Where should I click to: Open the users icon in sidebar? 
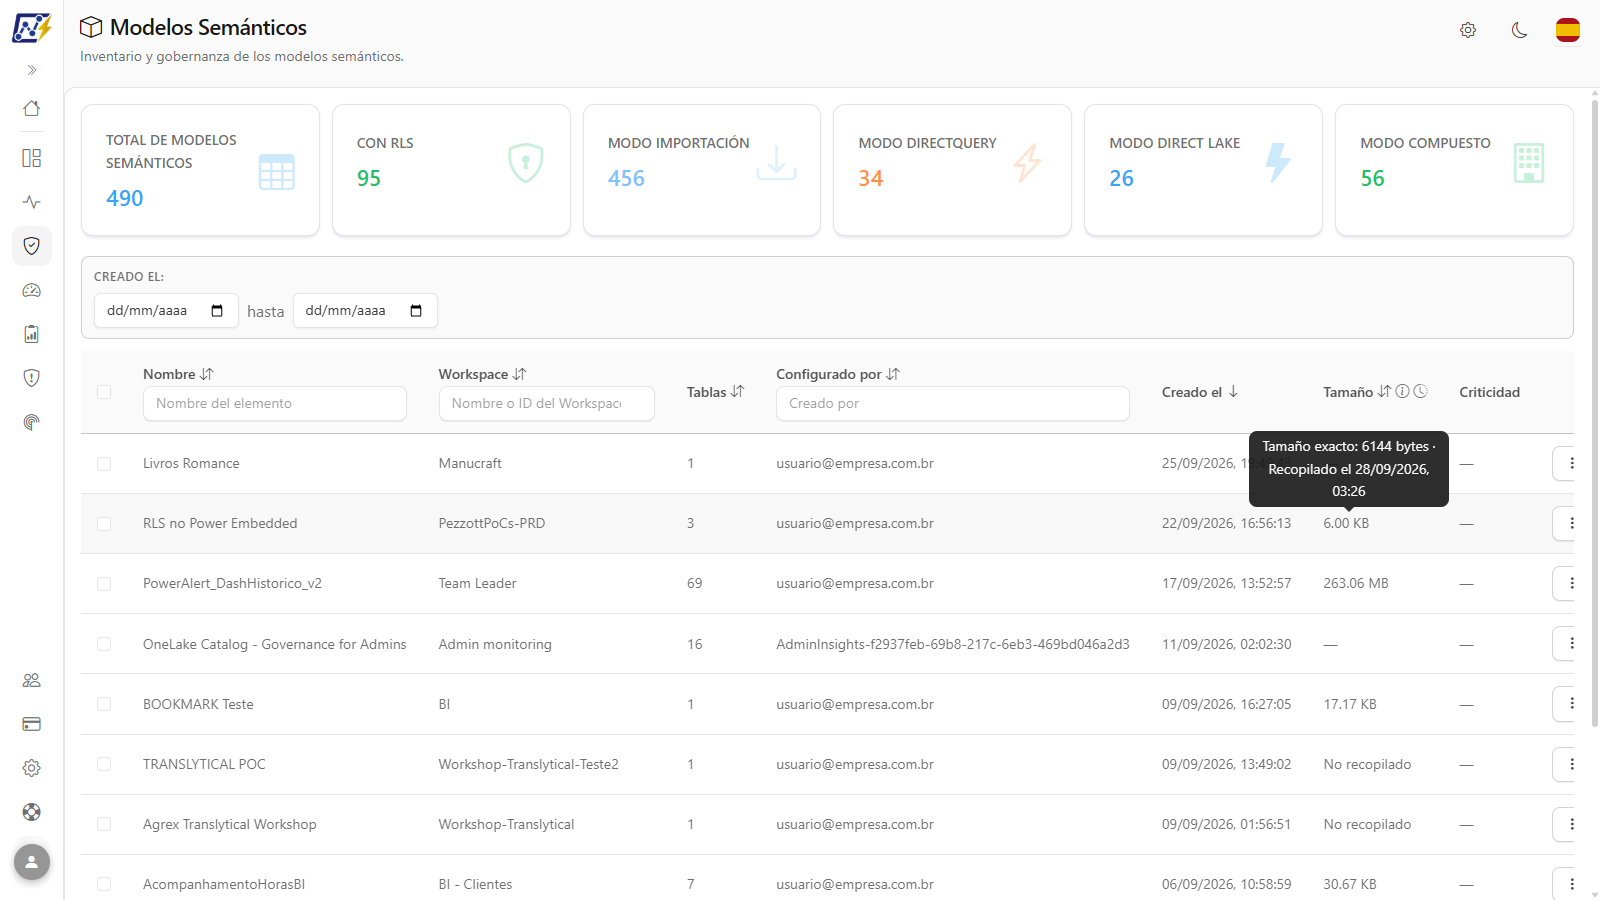32,680
